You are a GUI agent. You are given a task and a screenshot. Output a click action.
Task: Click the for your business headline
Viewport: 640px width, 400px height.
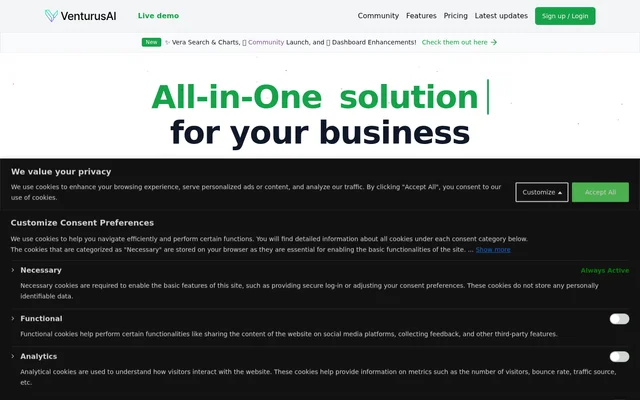[x=320, y=133]
